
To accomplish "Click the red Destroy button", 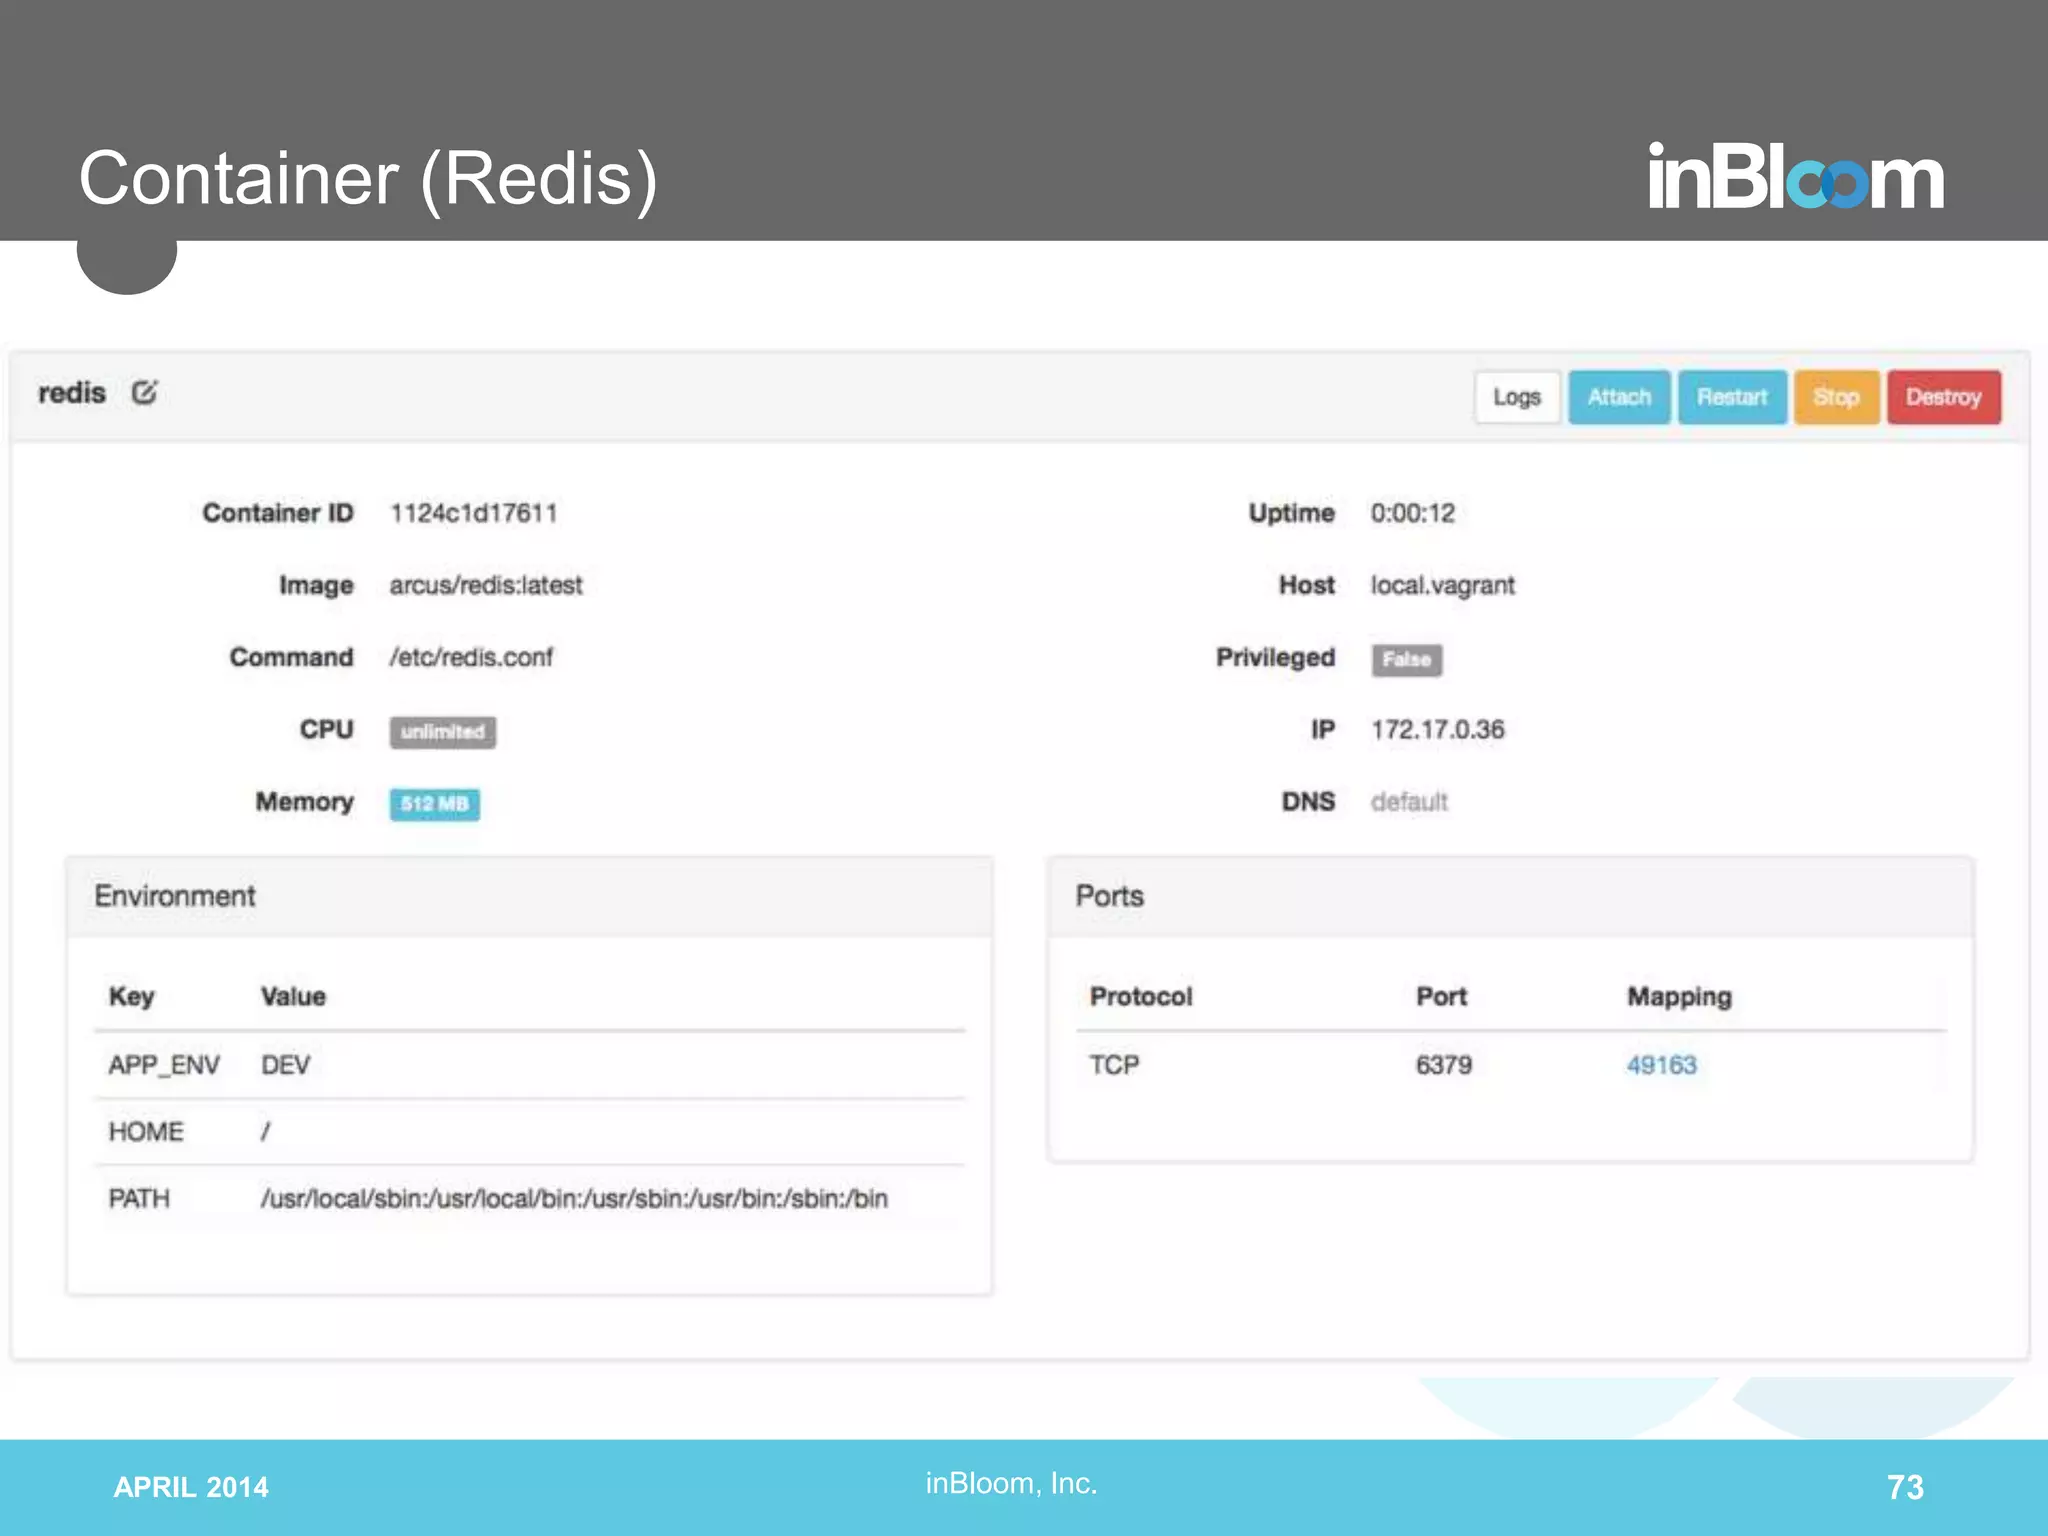I will [1943, 397].
